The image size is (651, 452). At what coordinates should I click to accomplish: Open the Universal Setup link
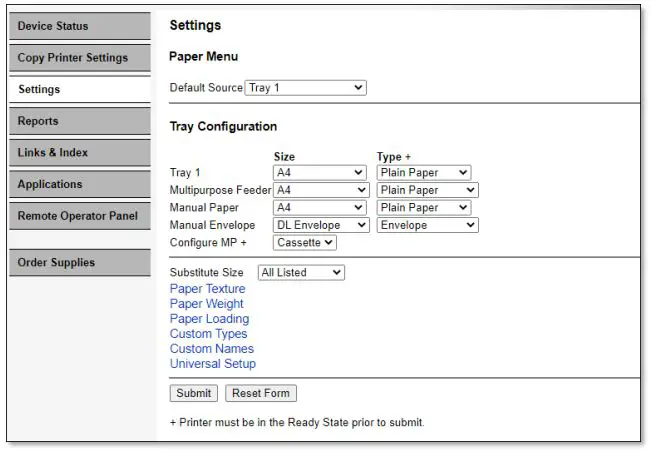213,364
